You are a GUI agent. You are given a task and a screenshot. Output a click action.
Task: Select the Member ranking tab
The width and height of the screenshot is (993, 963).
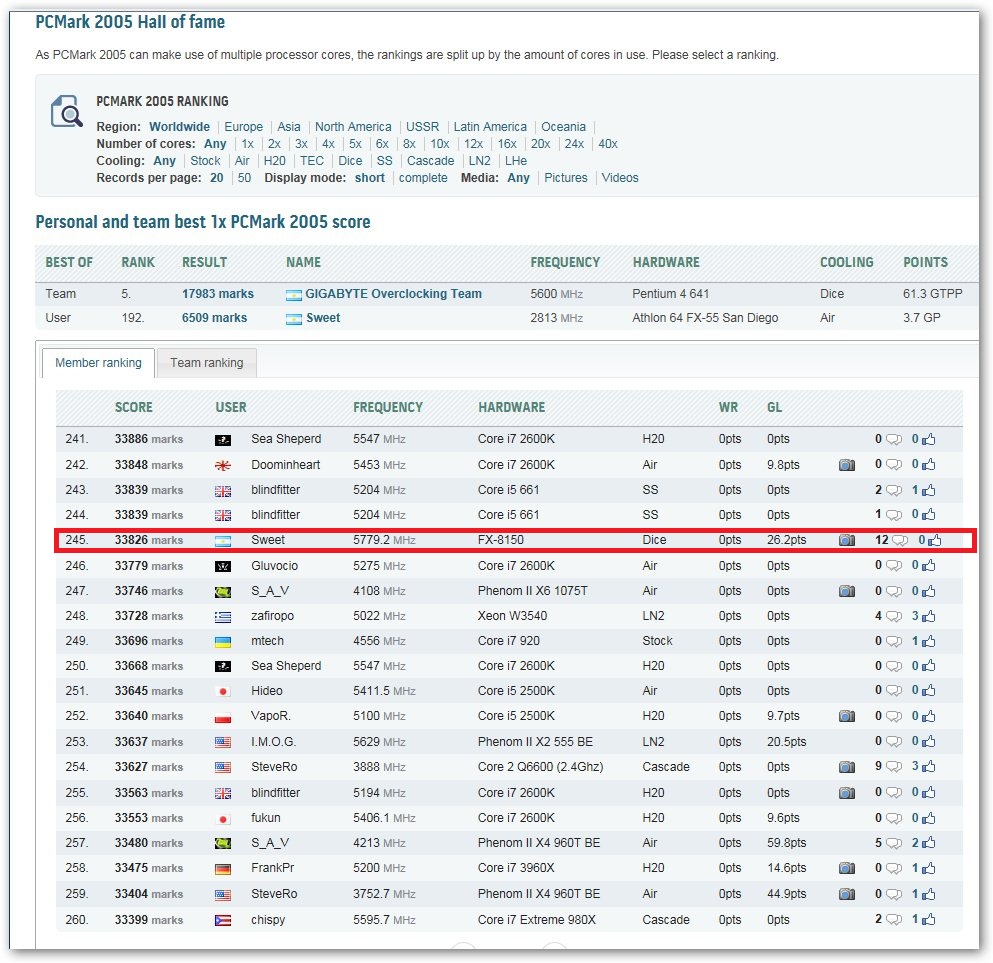coord(98,363)
